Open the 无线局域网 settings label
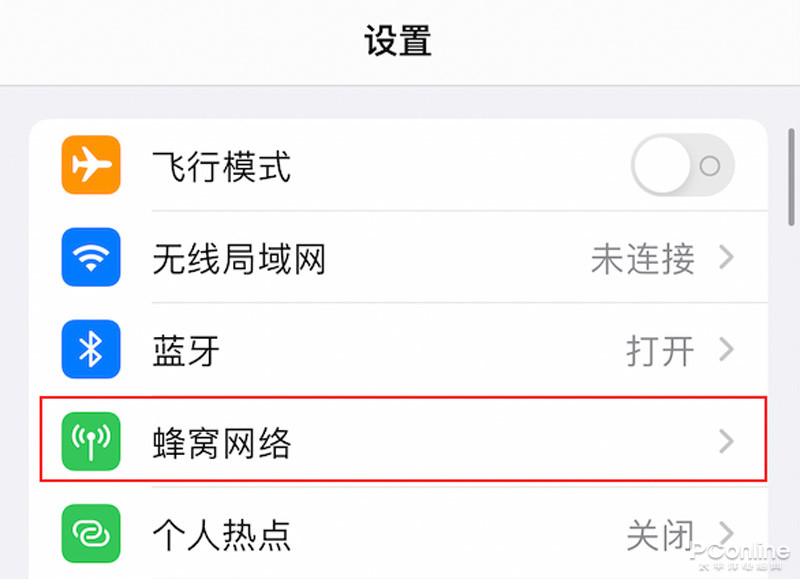This screenshot has height=579, width=800. coord(239,260)
